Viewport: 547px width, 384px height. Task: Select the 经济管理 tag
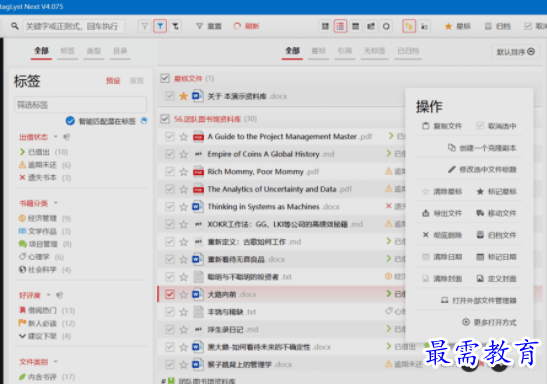coord(42,218)
